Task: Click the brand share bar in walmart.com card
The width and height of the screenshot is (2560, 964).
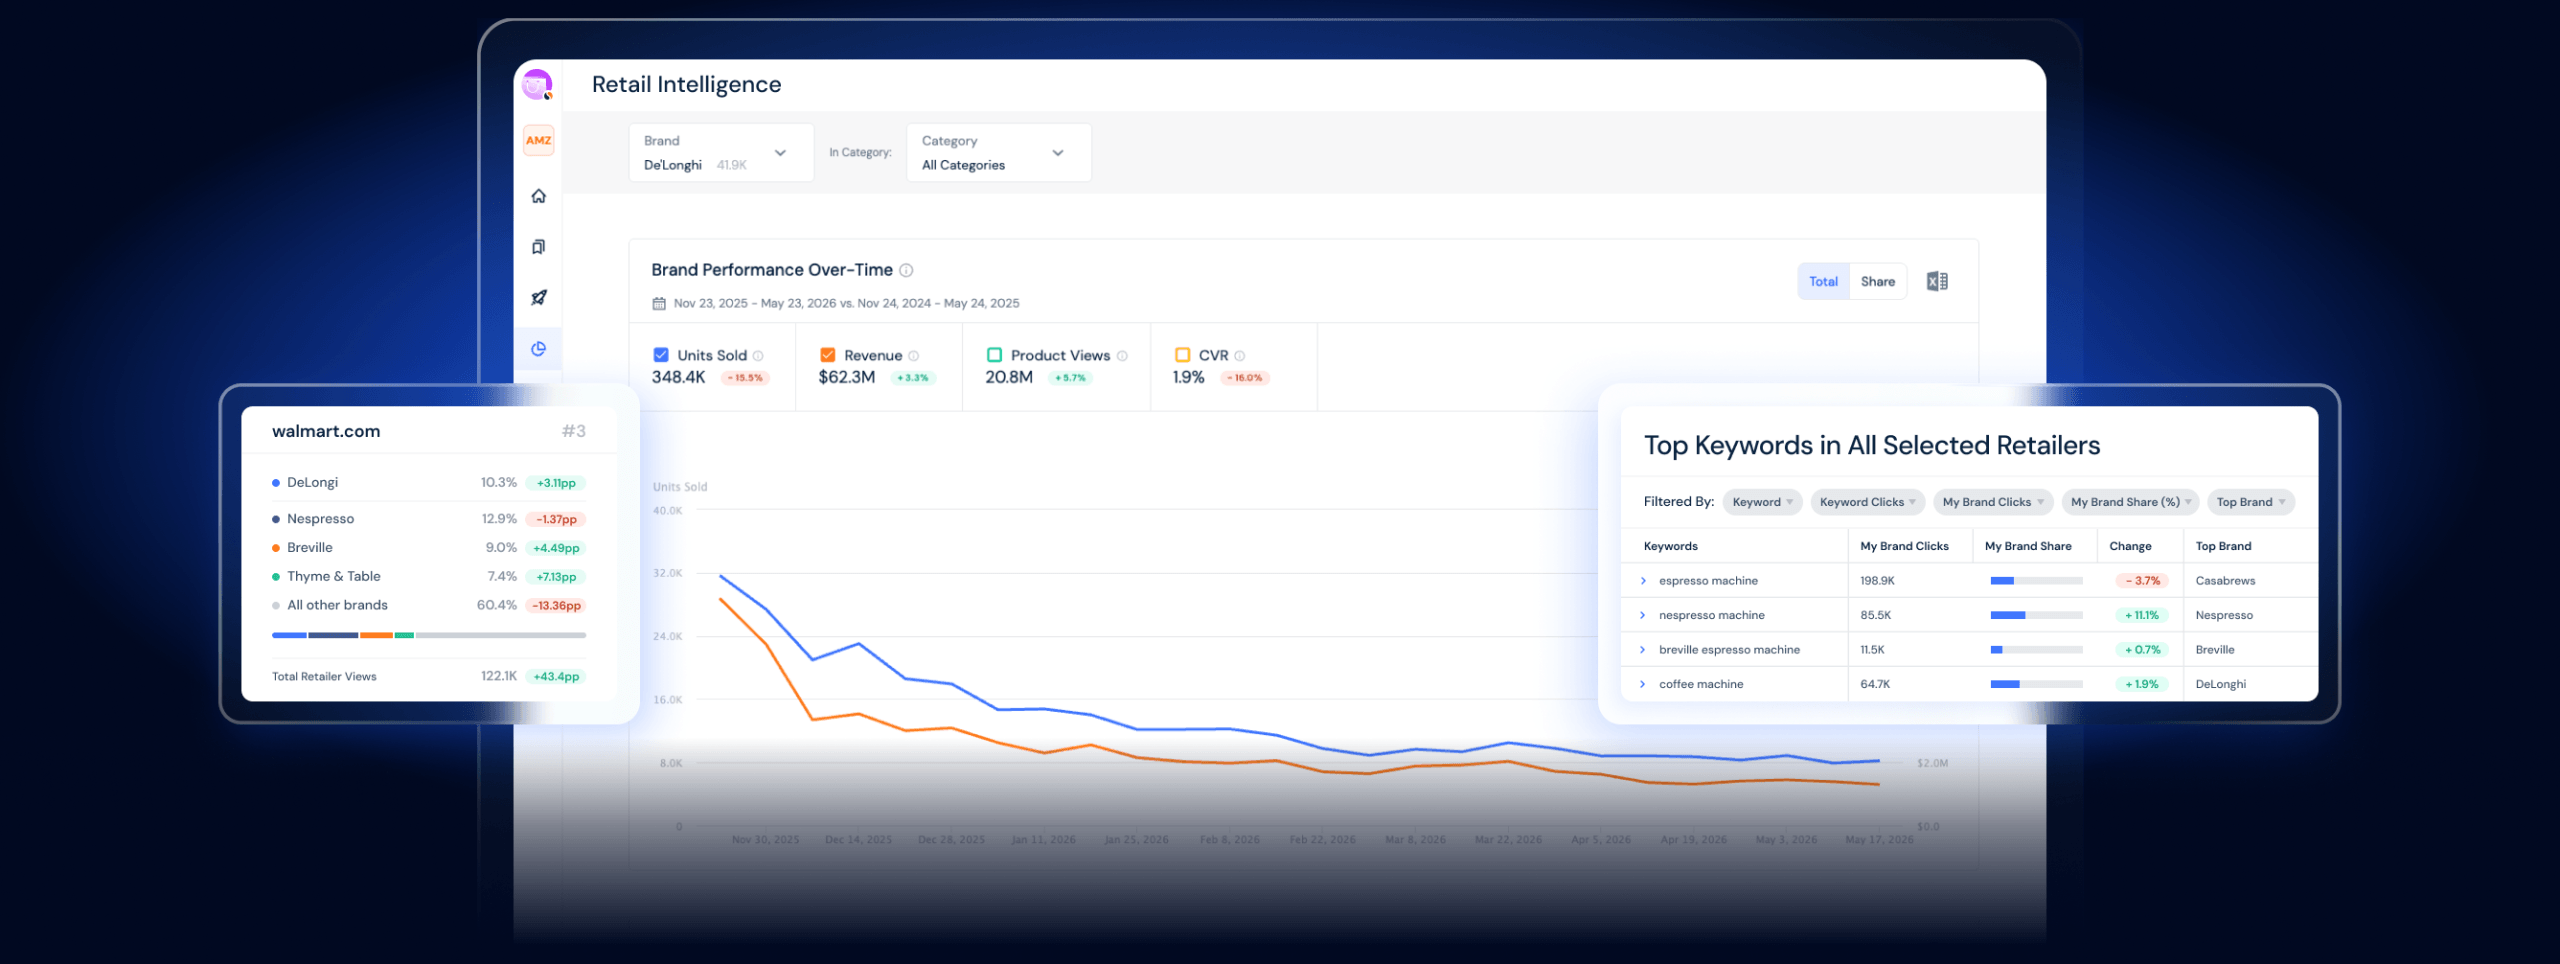Action: click(429, 635)
